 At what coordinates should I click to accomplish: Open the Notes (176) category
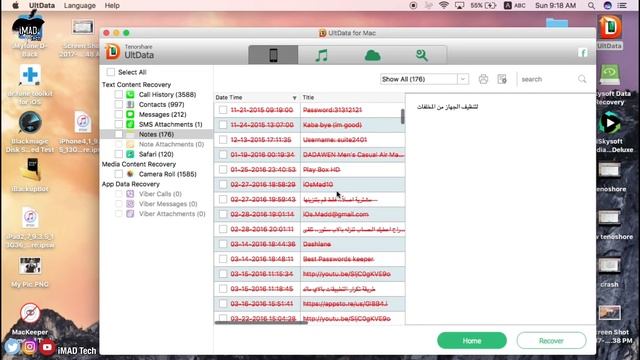coord(156,134)
